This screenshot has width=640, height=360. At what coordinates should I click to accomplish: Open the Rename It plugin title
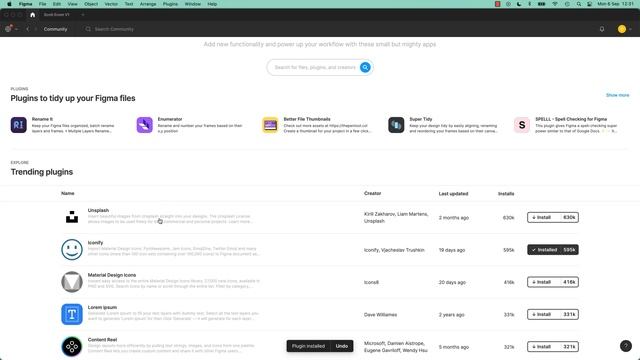(42, 119)
